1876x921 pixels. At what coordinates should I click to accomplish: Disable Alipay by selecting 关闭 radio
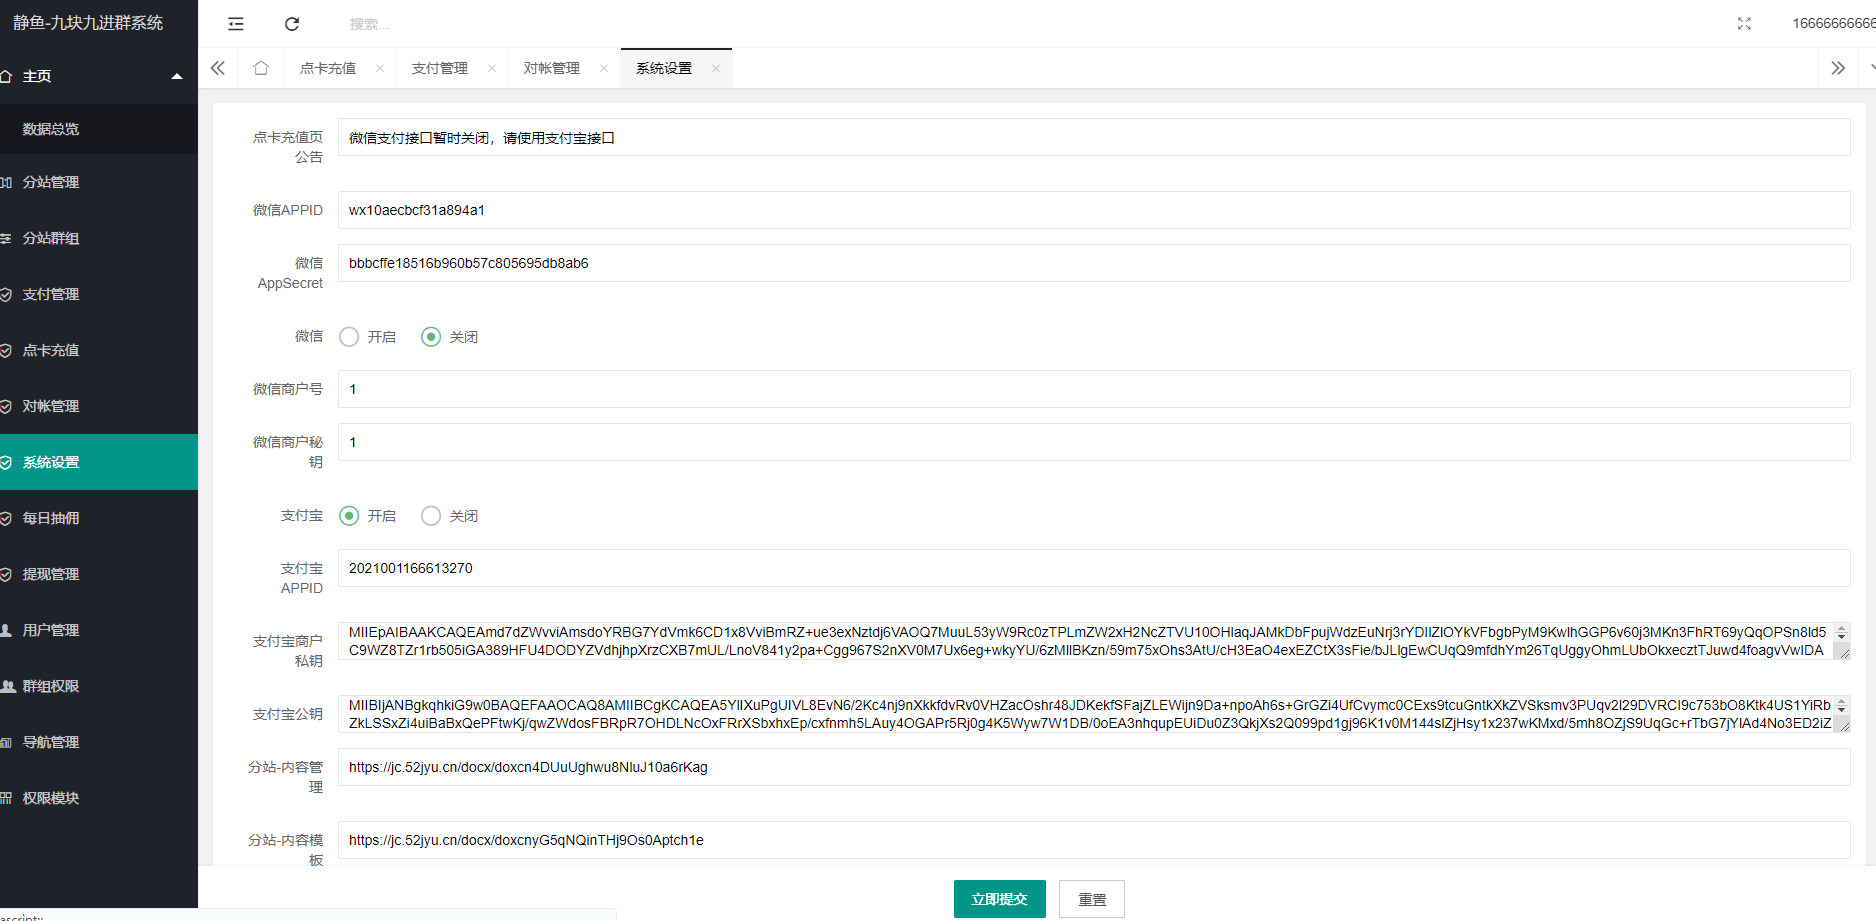coord(431,516)
